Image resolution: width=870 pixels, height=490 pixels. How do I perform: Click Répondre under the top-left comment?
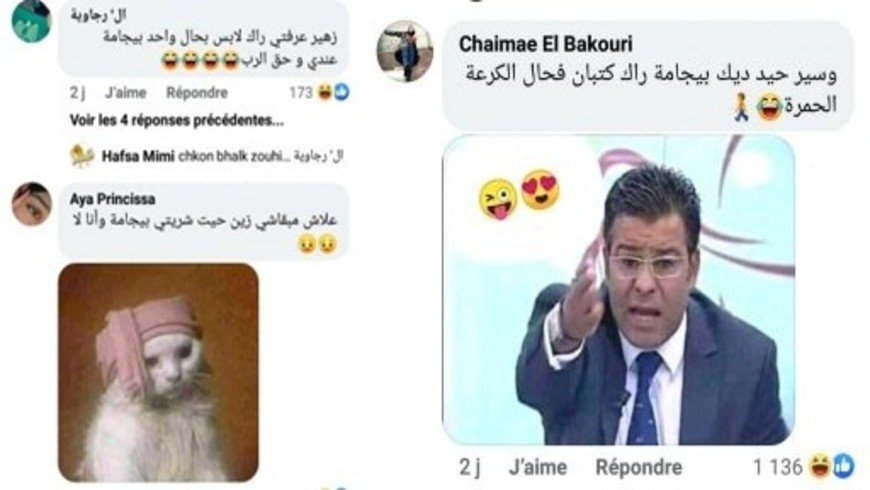[x=197, y=93]
